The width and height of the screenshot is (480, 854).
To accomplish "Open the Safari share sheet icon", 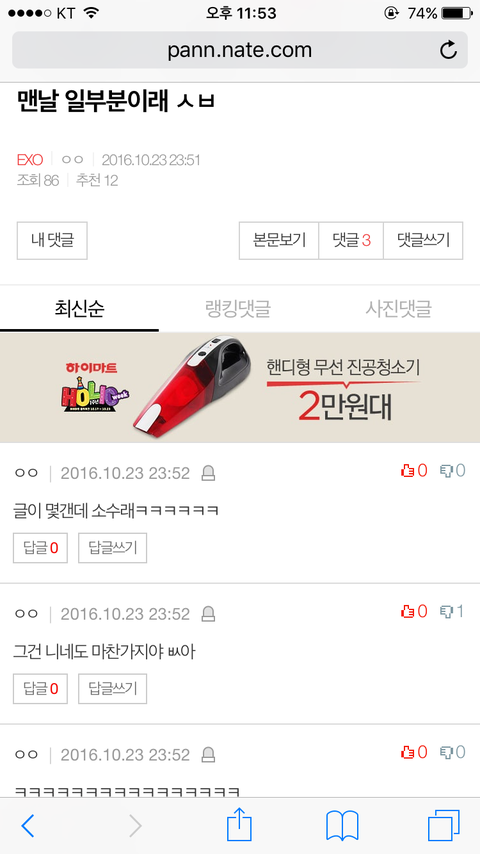I will [239, 825].
